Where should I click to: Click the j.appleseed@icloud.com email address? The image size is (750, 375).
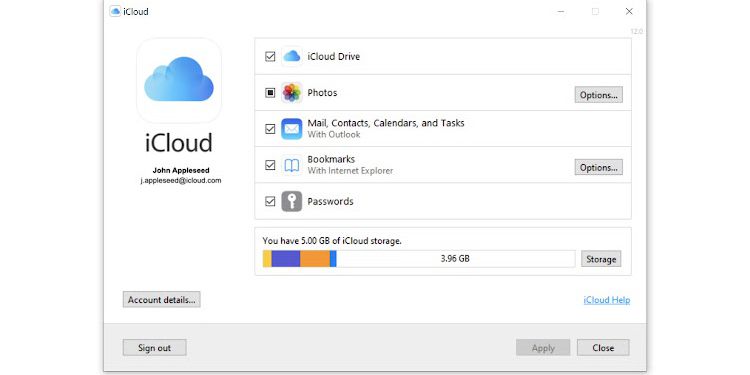(181, 180)
